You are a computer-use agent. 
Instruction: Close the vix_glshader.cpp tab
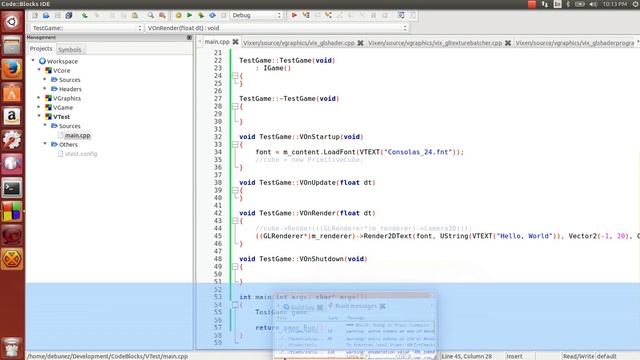click(360, 42)
